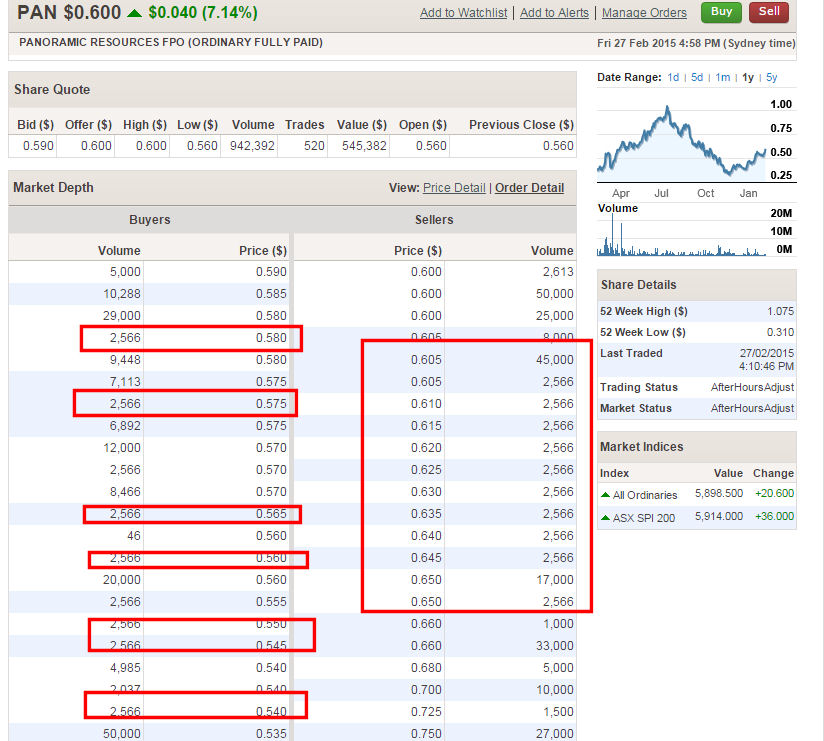Select the buyer volume 9,448

pyautogui.click(x=125, y=360)
